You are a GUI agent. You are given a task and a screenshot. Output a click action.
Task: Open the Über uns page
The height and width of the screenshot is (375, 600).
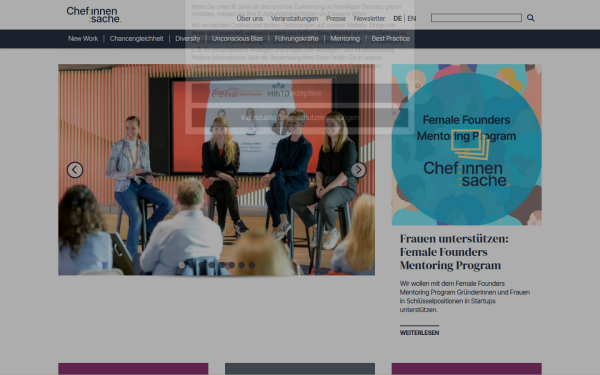click(249, 18)
